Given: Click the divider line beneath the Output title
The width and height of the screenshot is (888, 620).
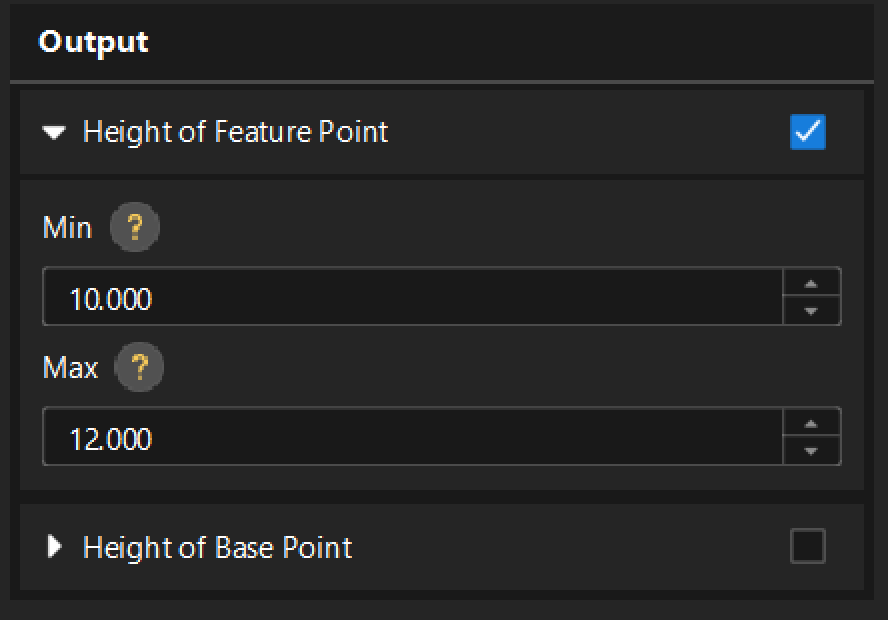Looking at the screenshot, I should [x=441, y=81].
